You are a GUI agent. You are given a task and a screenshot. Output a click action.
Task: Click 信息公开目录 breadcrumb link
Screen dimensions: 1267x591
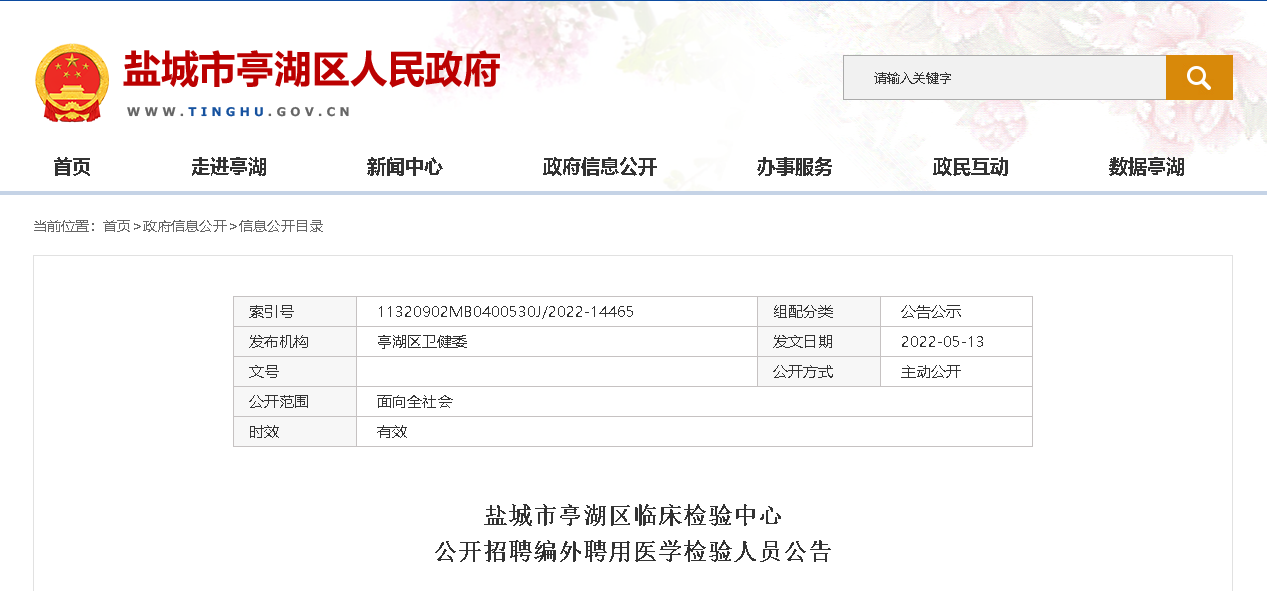click(281, 226)
